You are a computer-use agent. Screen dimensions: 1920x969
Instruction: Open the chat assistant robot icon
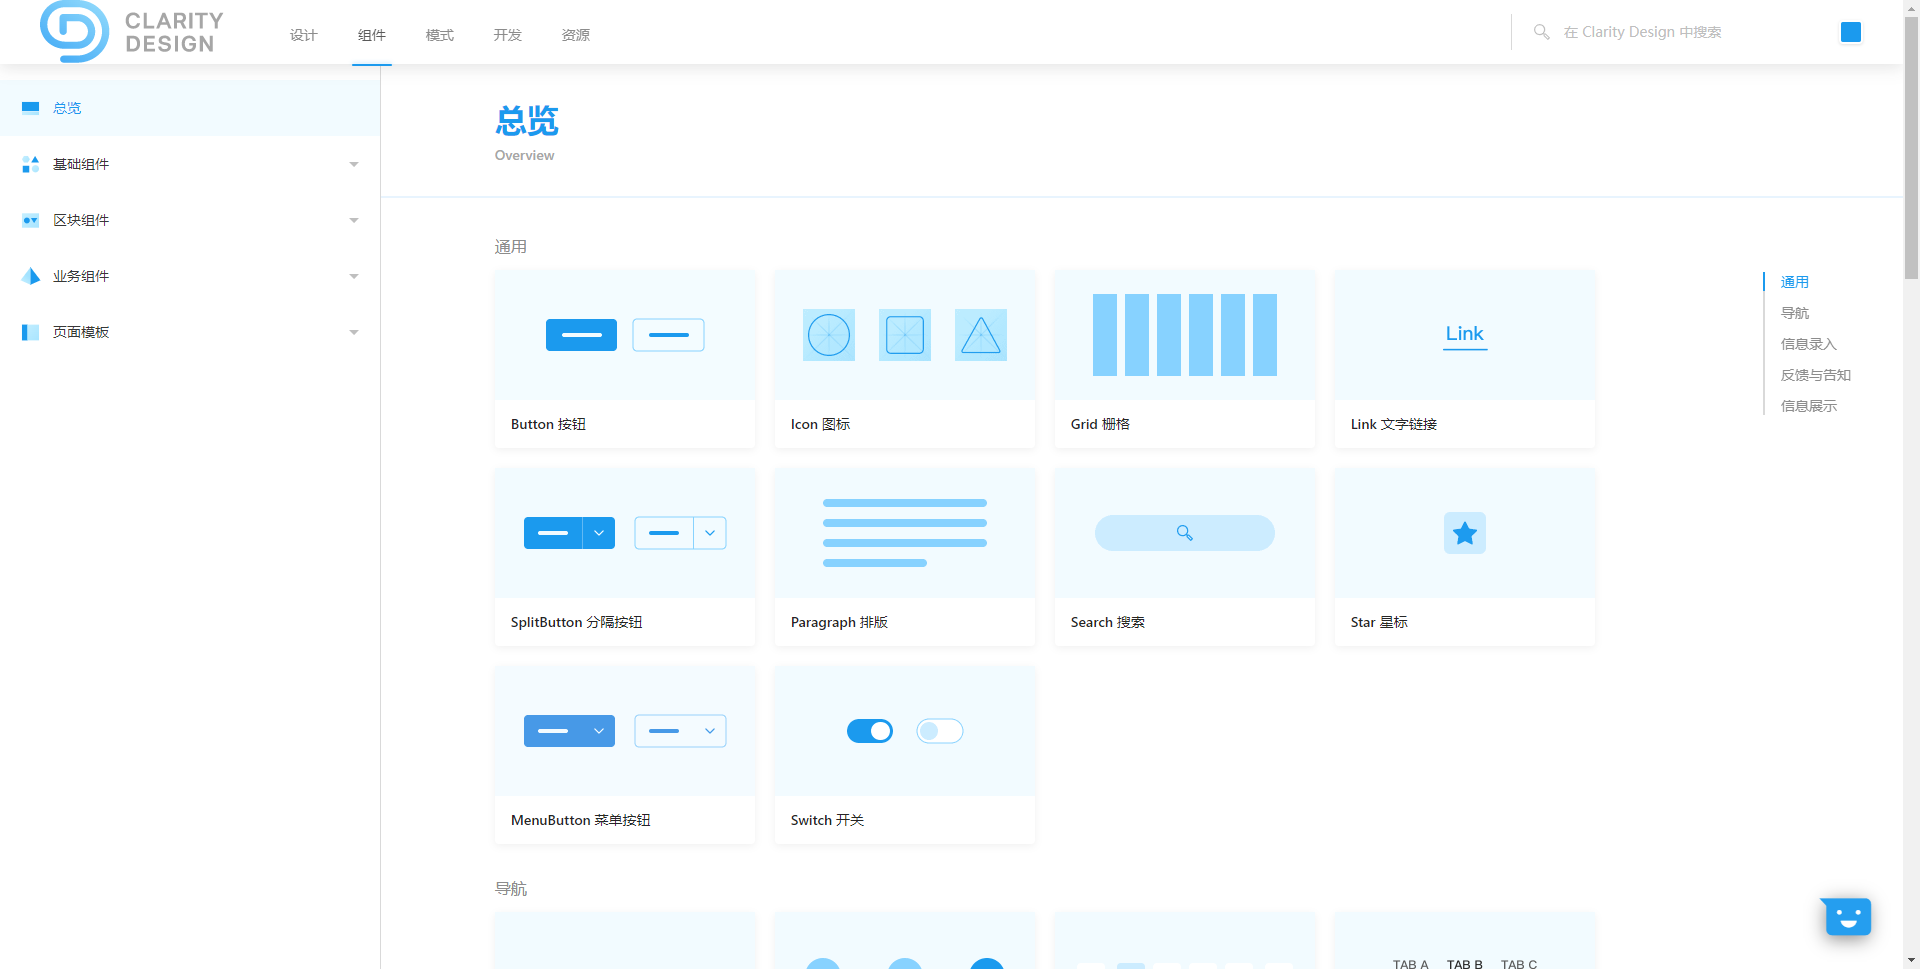1846,916
